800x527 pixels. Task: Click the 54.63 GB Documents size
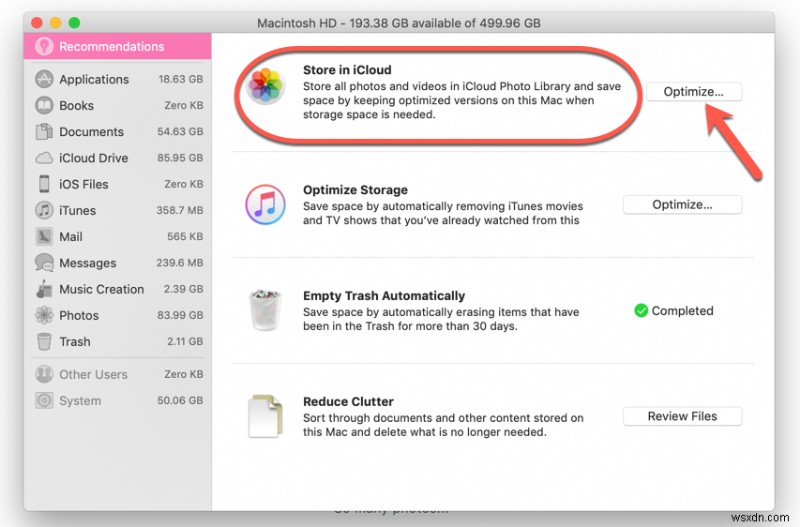pos(180,132)
